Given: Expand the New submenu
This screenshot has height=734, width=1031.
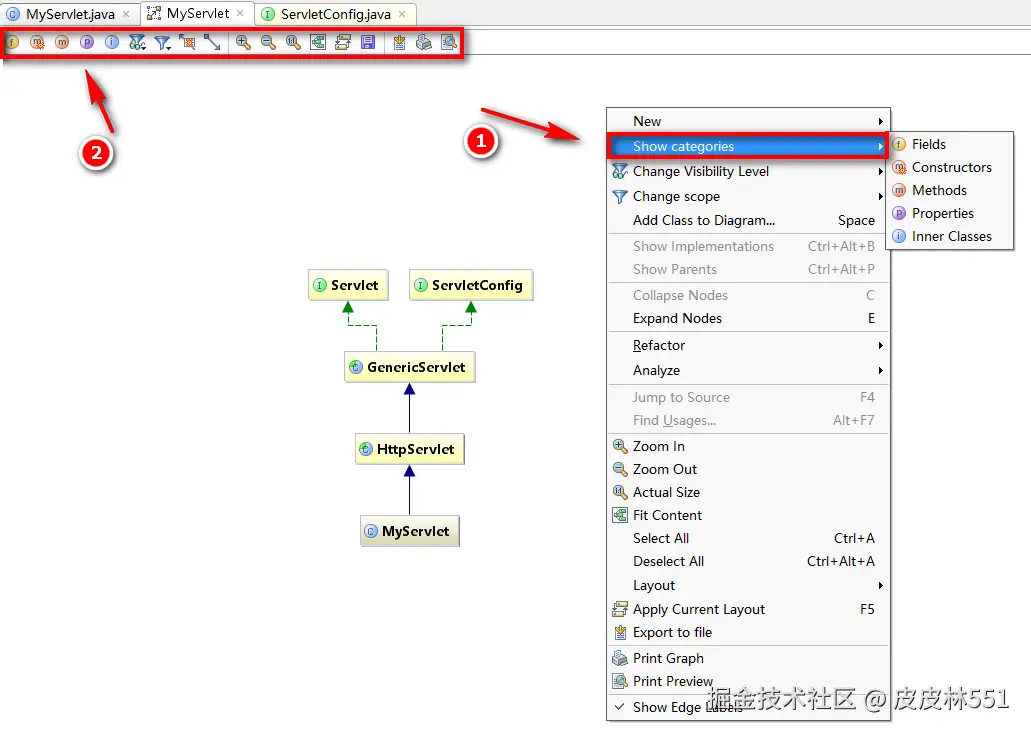Looking at the screenshot, I should pyautogui.click(x=748, y=121).
